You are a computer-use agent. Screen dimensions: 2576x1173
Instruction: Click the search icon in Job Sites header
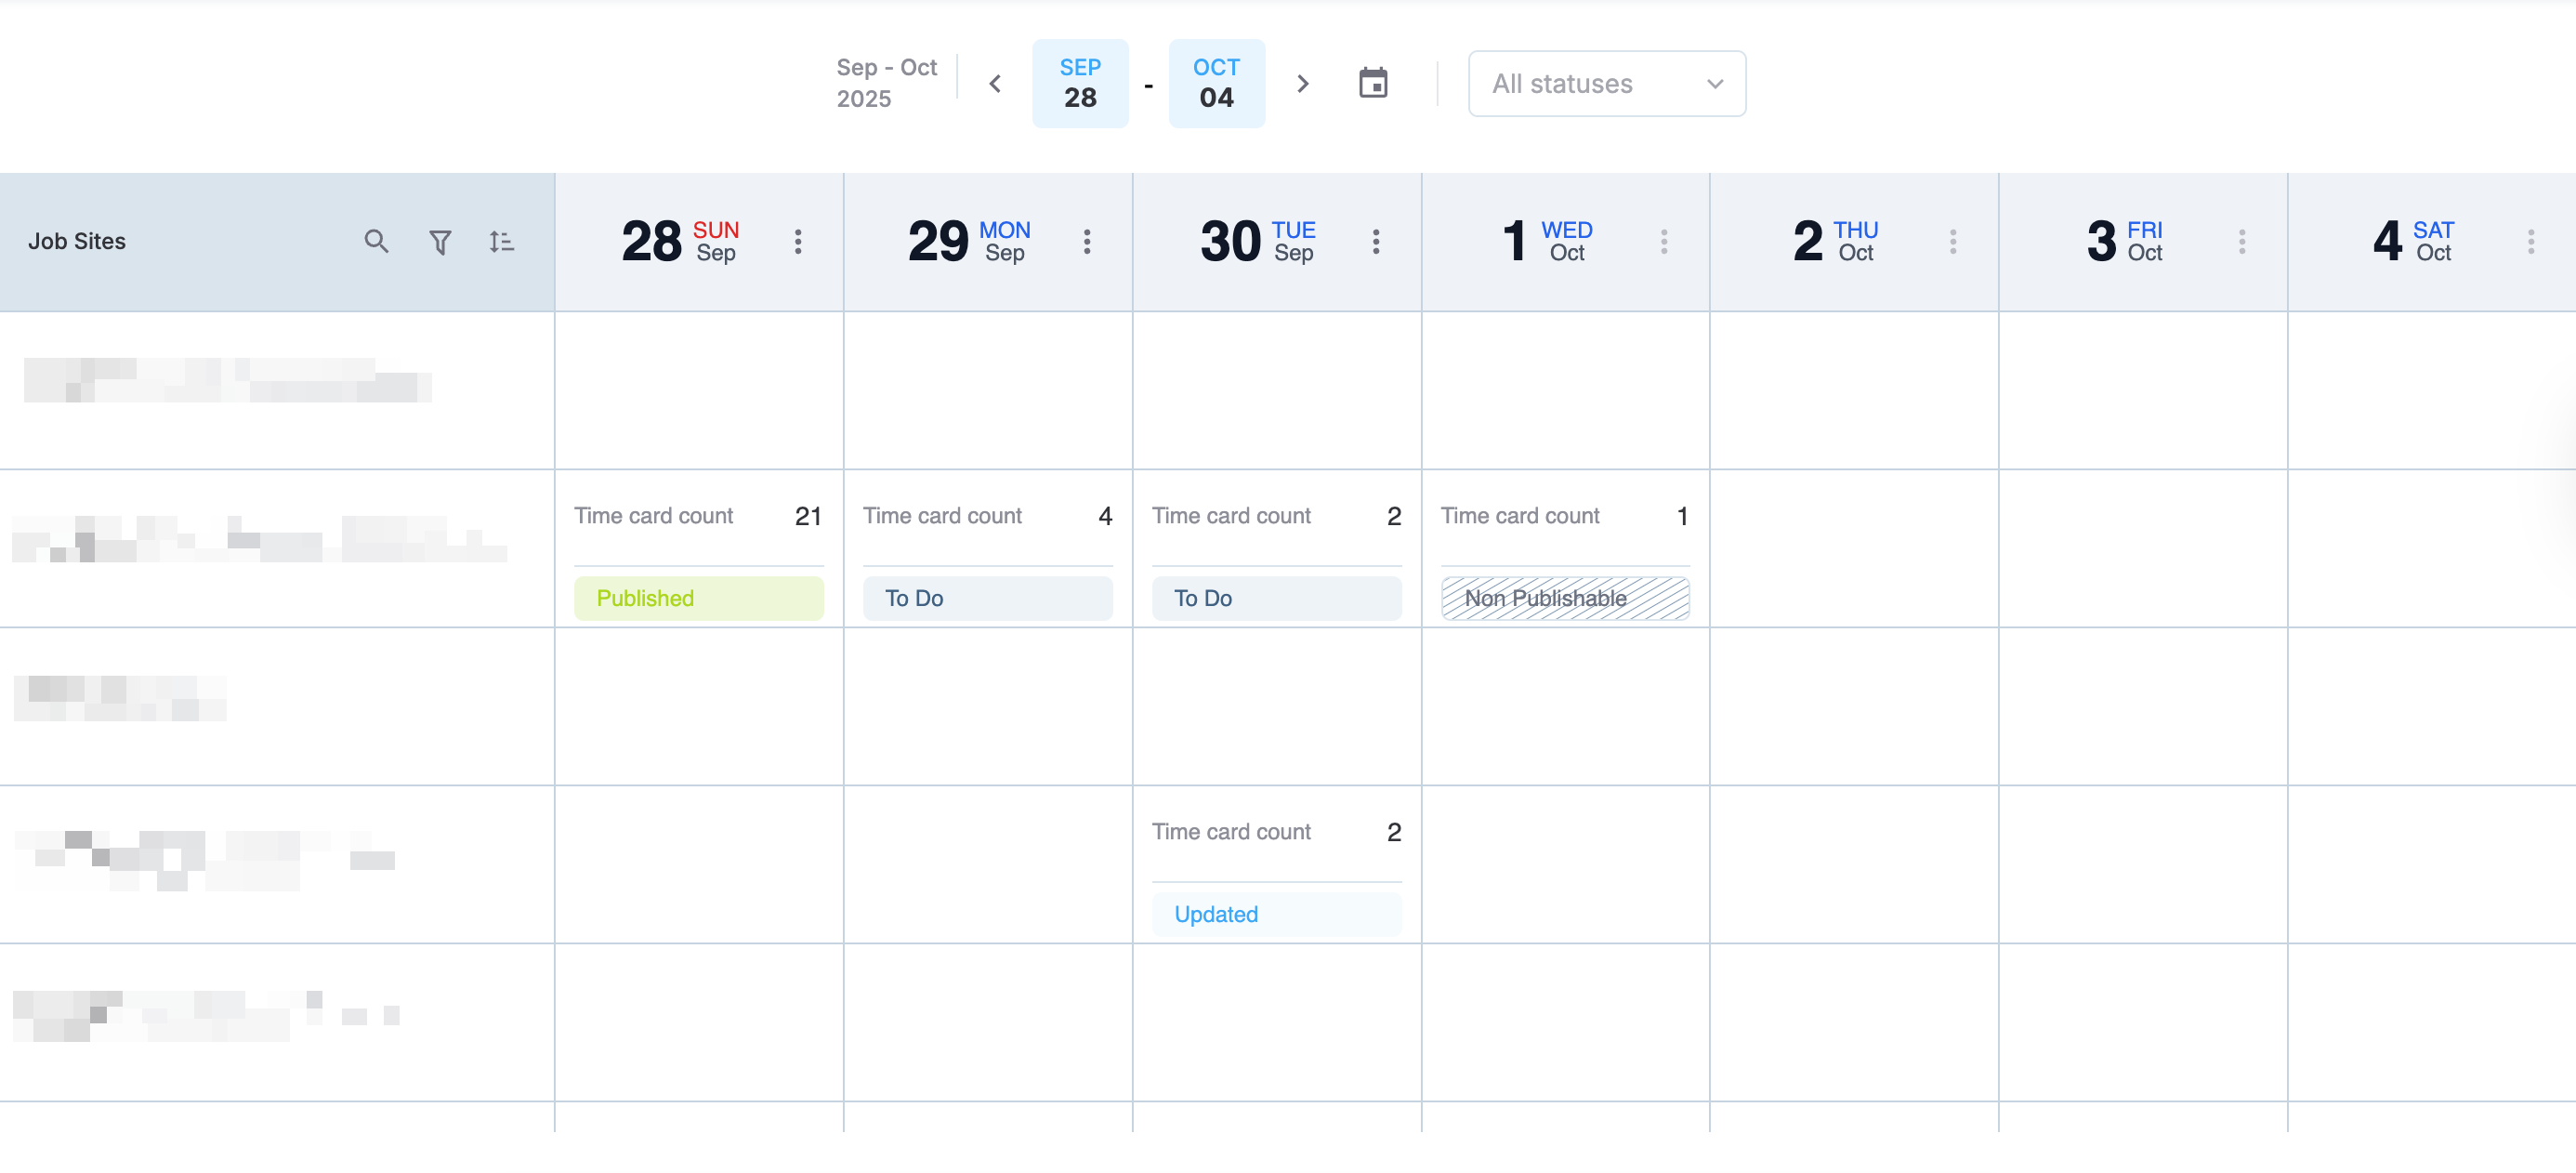click(x=376, y=241)
